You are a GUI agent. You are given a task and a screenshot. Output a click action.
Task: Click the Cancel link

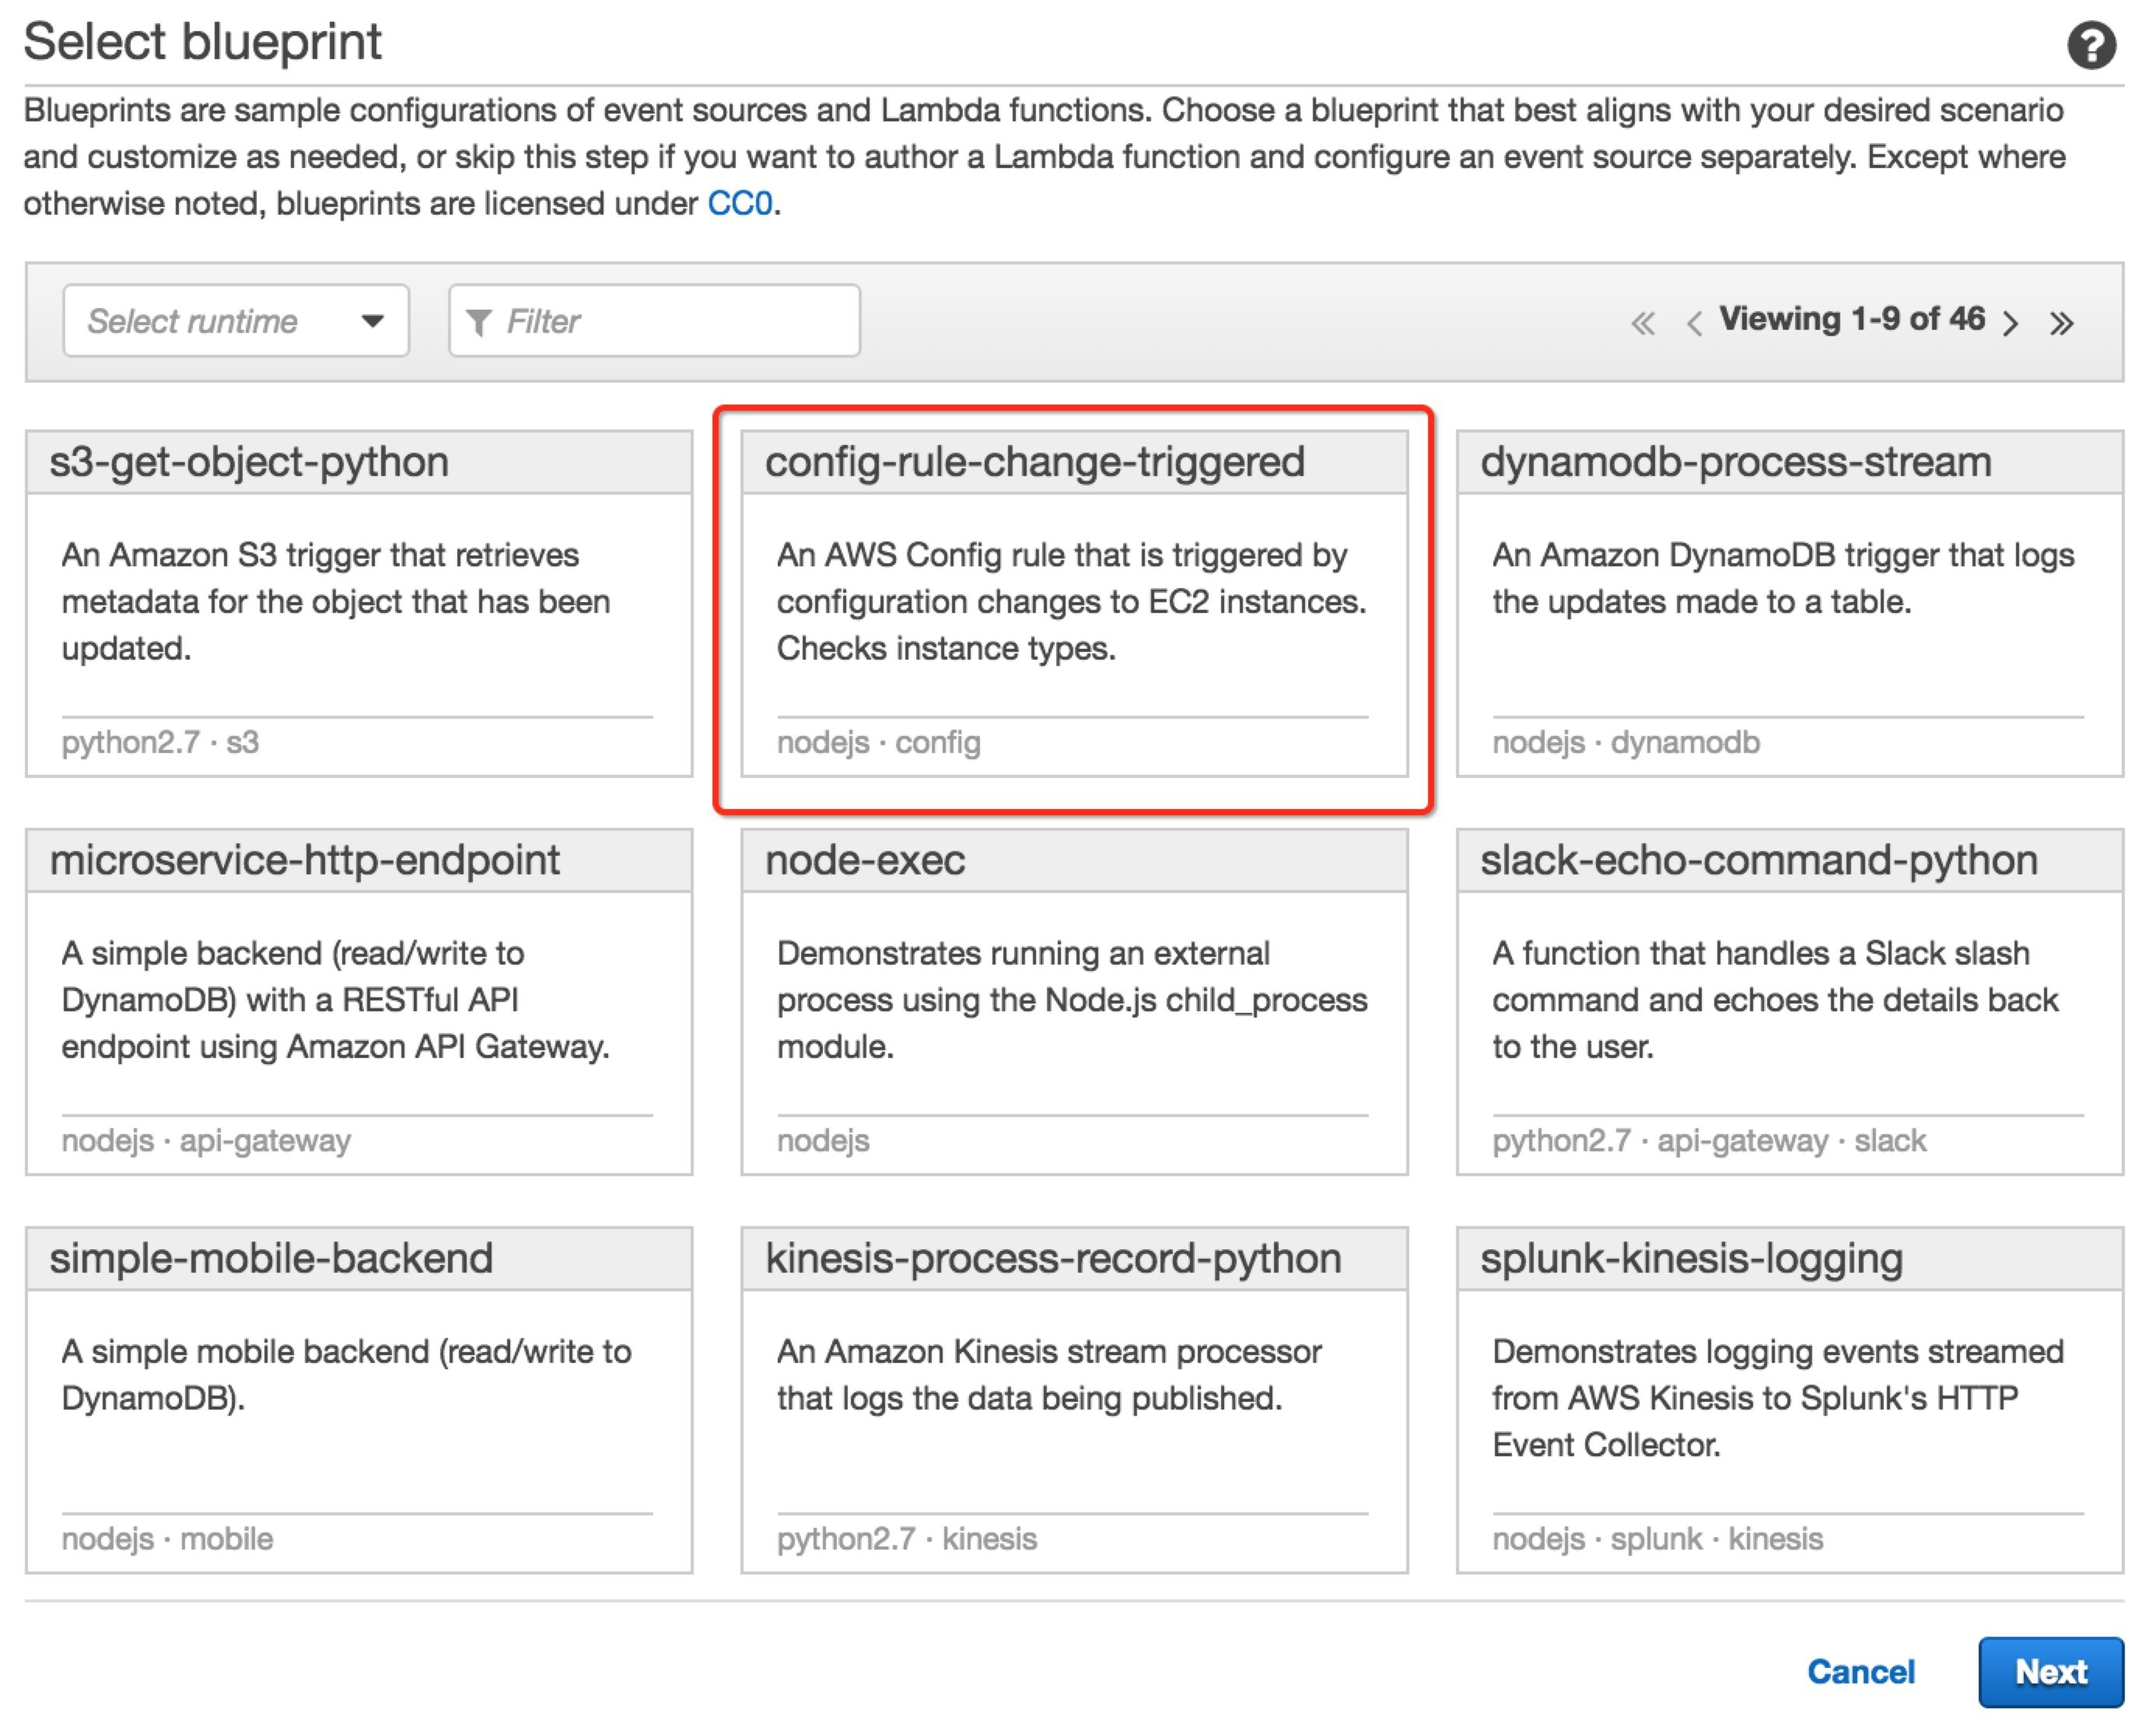pos(1861,1672)
